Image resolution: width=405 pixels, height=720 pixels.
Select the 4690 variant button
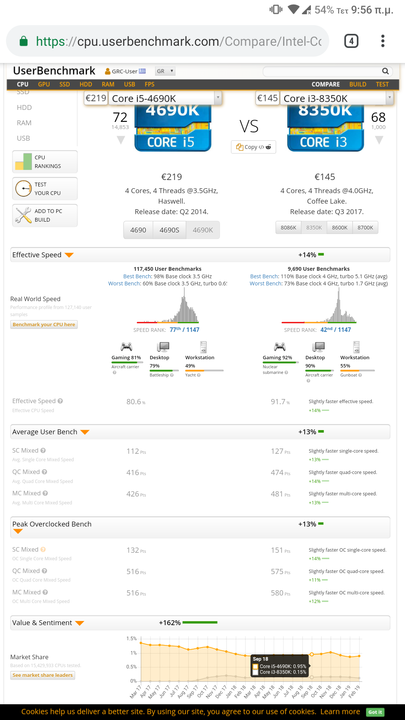click(138, 230)
